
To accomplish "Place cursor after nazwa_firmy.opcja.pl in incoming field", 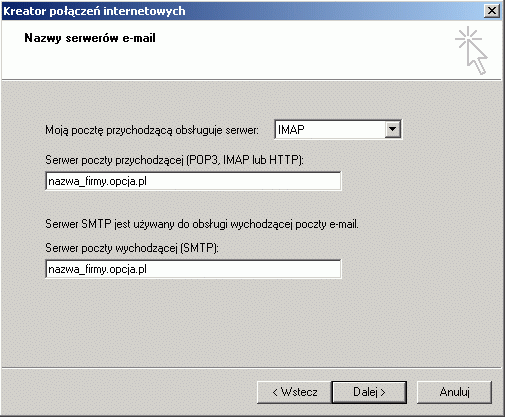I will 148,181.
